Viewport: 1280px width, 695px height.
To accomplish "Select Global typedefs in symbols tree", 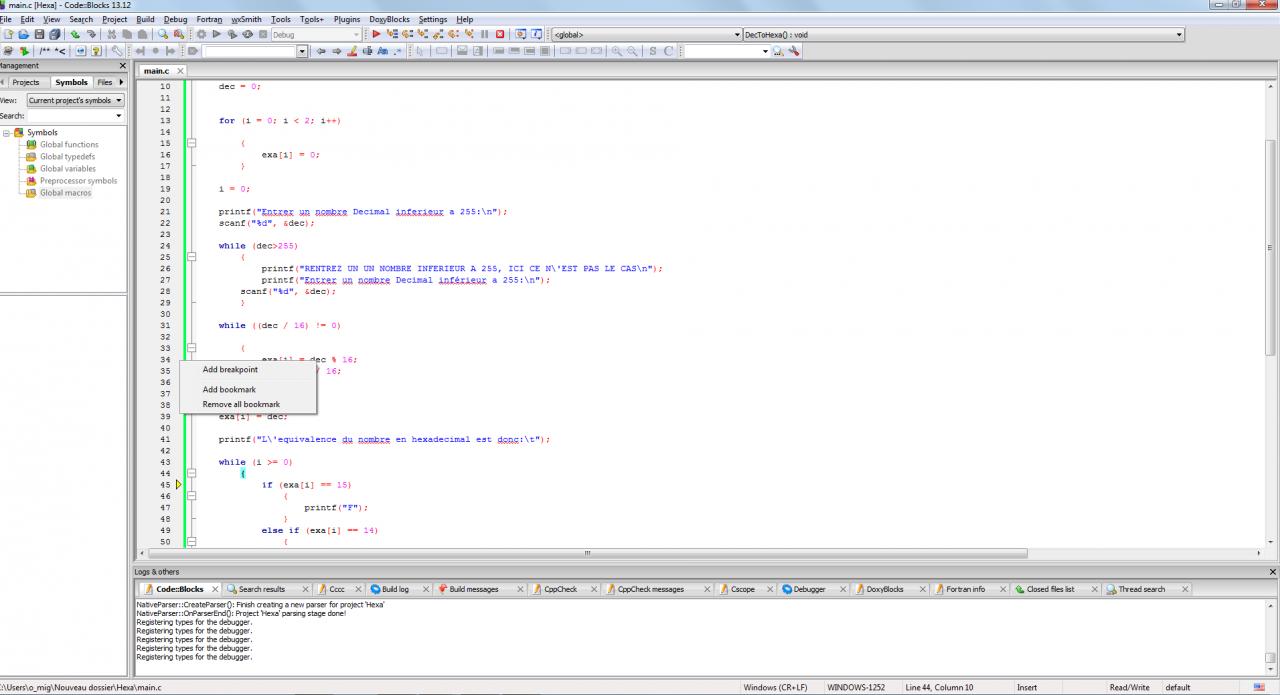I will coord(67,156).
